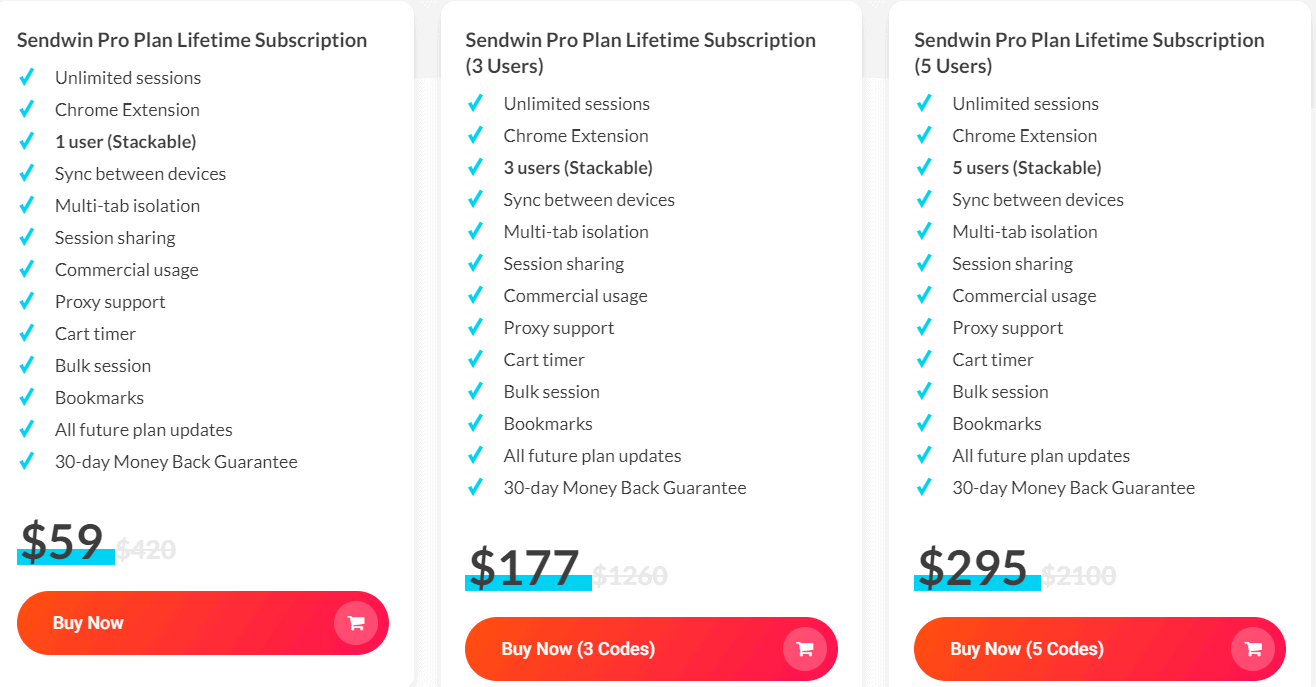Screen dimensions: 1316x687
Task: Click the checkmark beside Session sharing in third plan
Action: 925,262
